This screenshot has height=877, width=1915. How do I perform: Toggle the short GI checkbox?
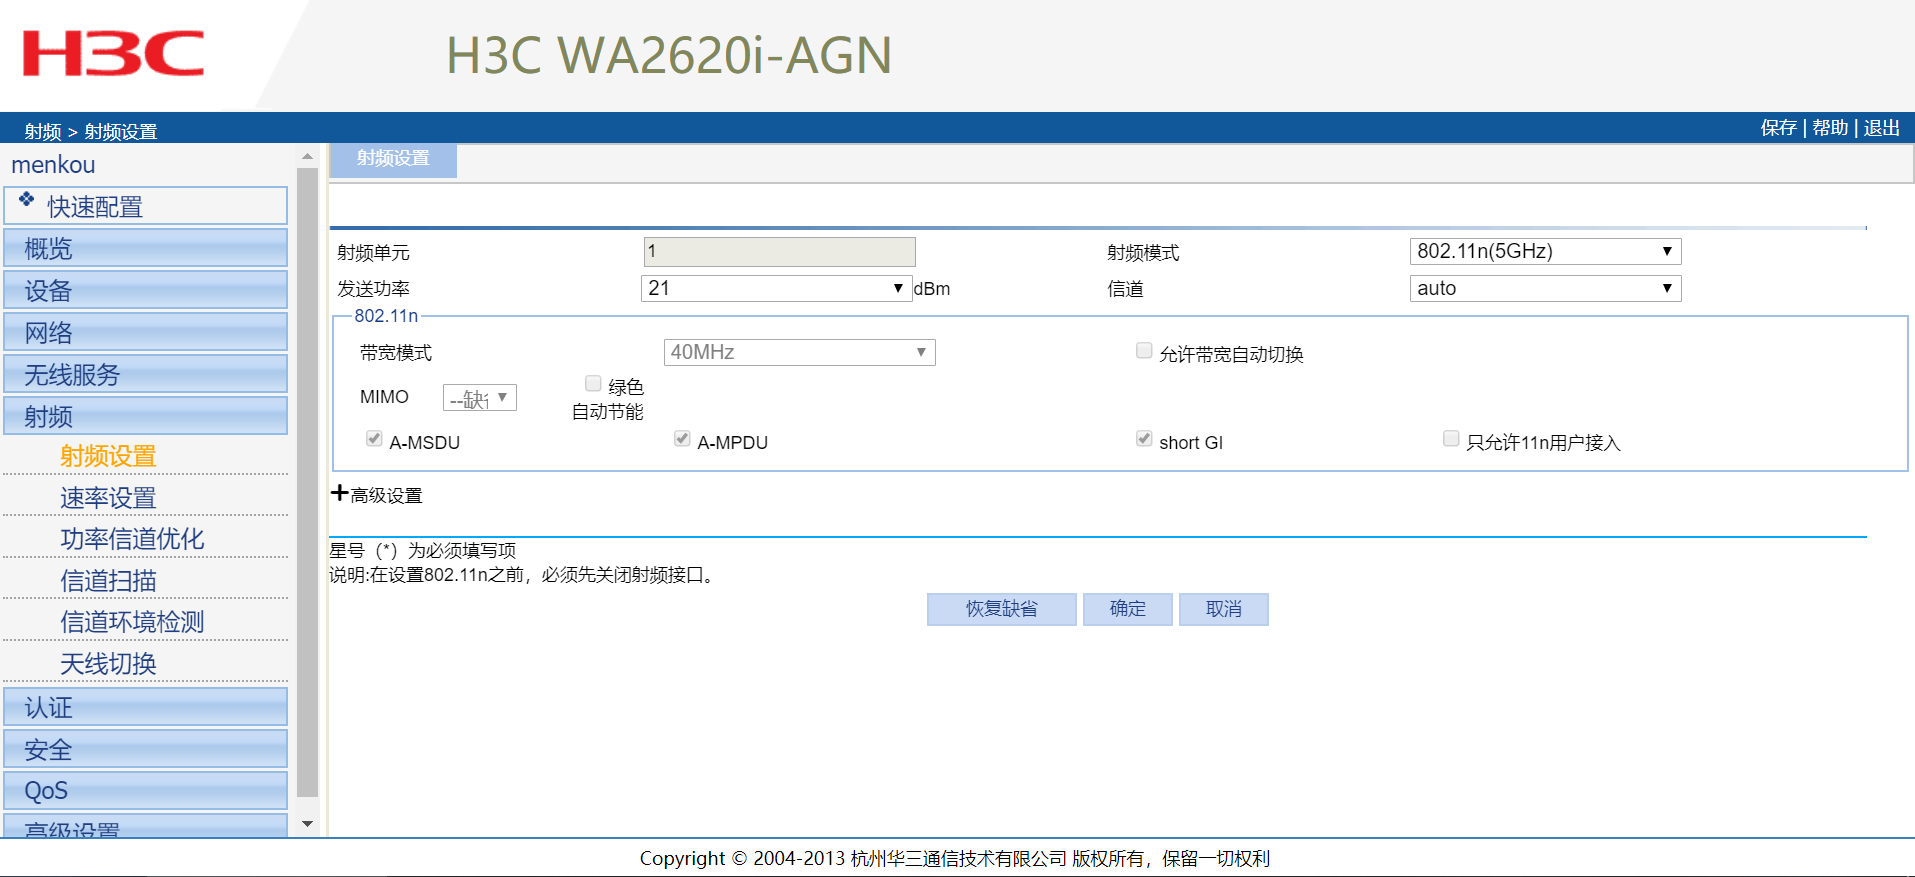(1144, 438)
